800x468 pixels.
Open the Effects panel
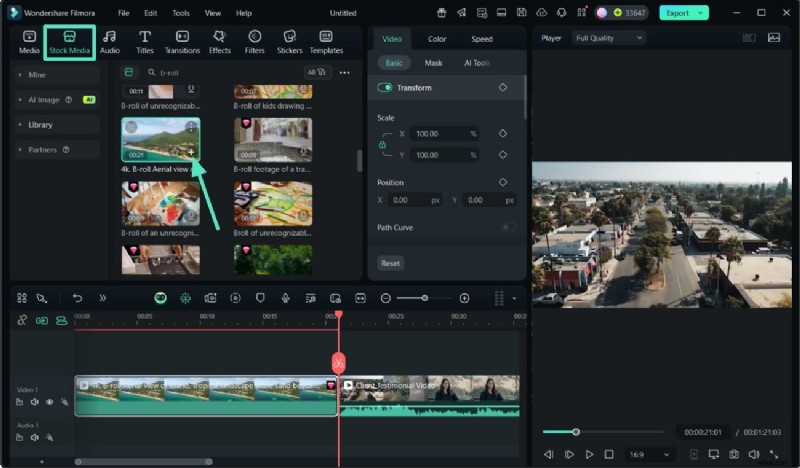tap(219, 41)
